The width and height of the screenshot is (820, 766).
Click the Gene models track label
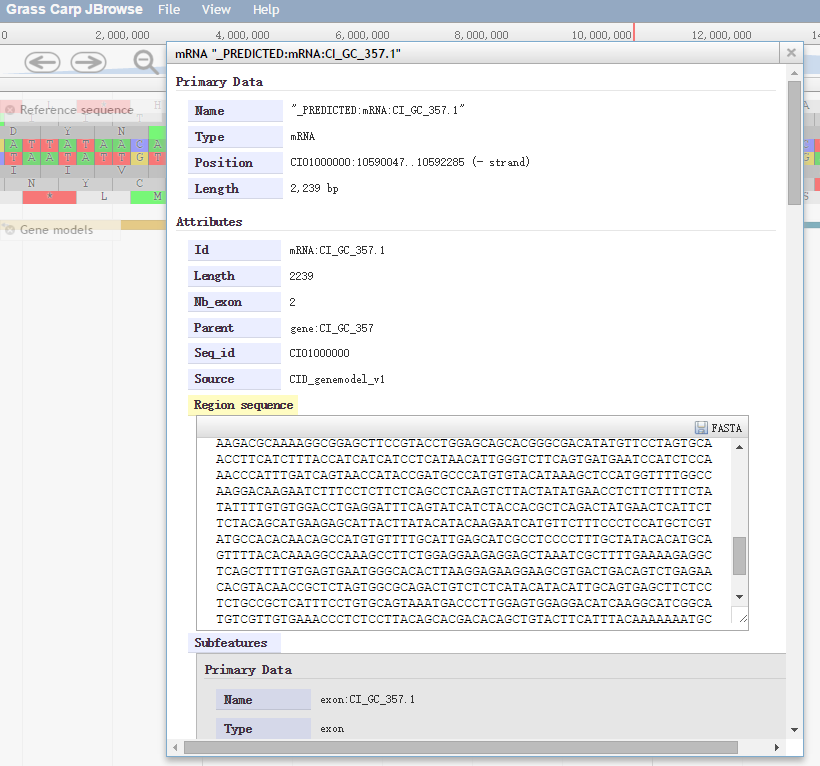coord(57,230)
